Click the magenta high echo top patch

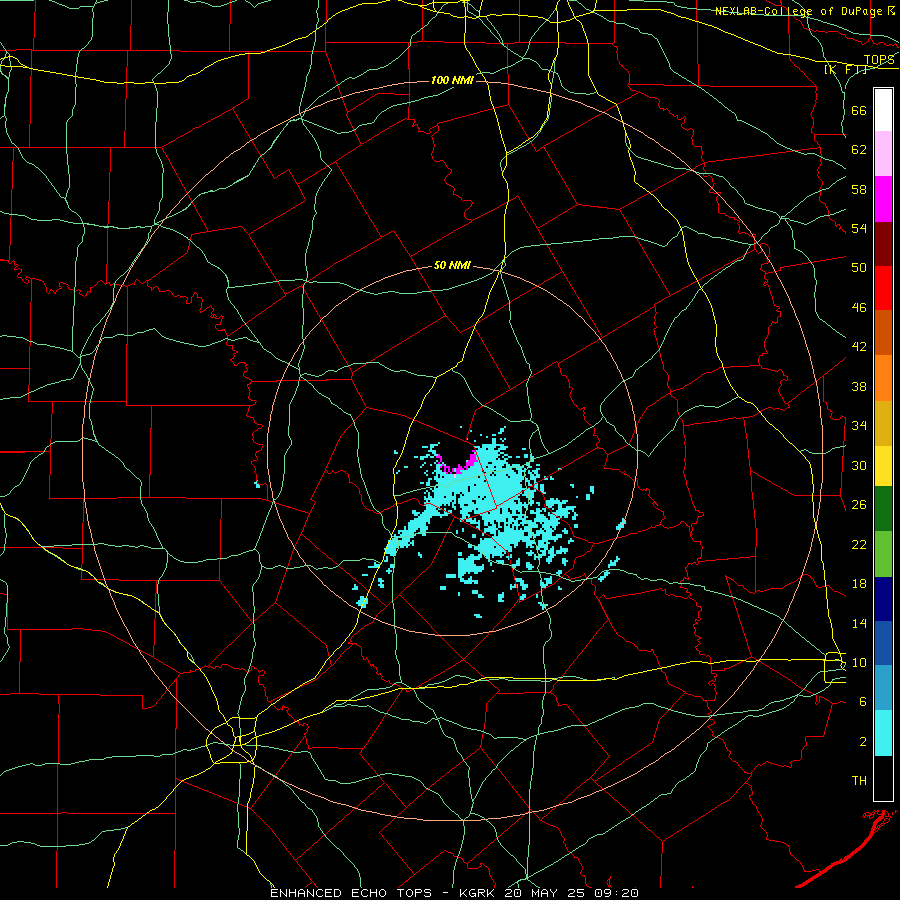(x=457, y=464)
